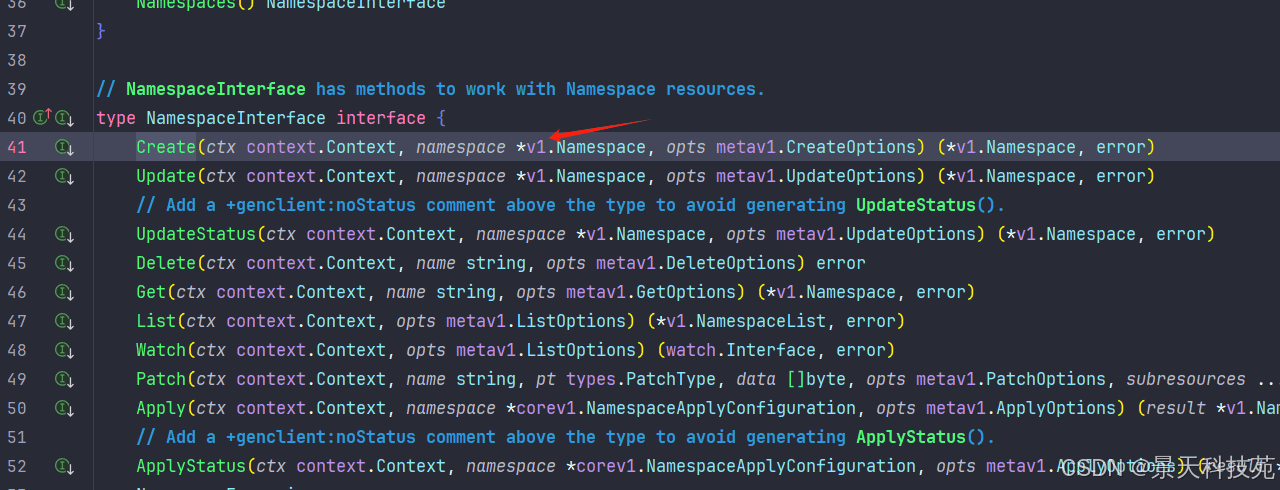This screenshot has width=1280, height=490.
Task: Click ApplyStatus method name on line 52
Action: (x=191, y=466)
